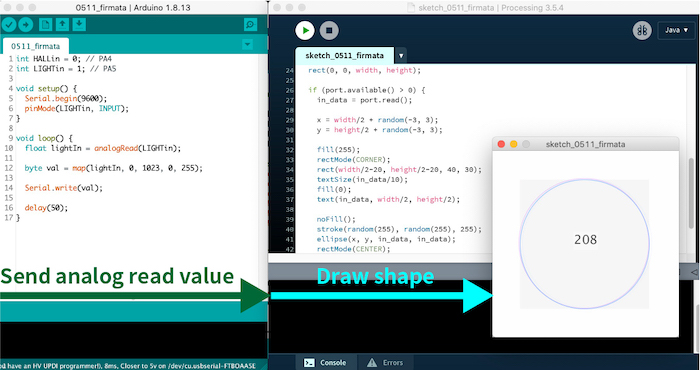Stop the running Processing sketch

pyautogui.click(x=329, y=30)
